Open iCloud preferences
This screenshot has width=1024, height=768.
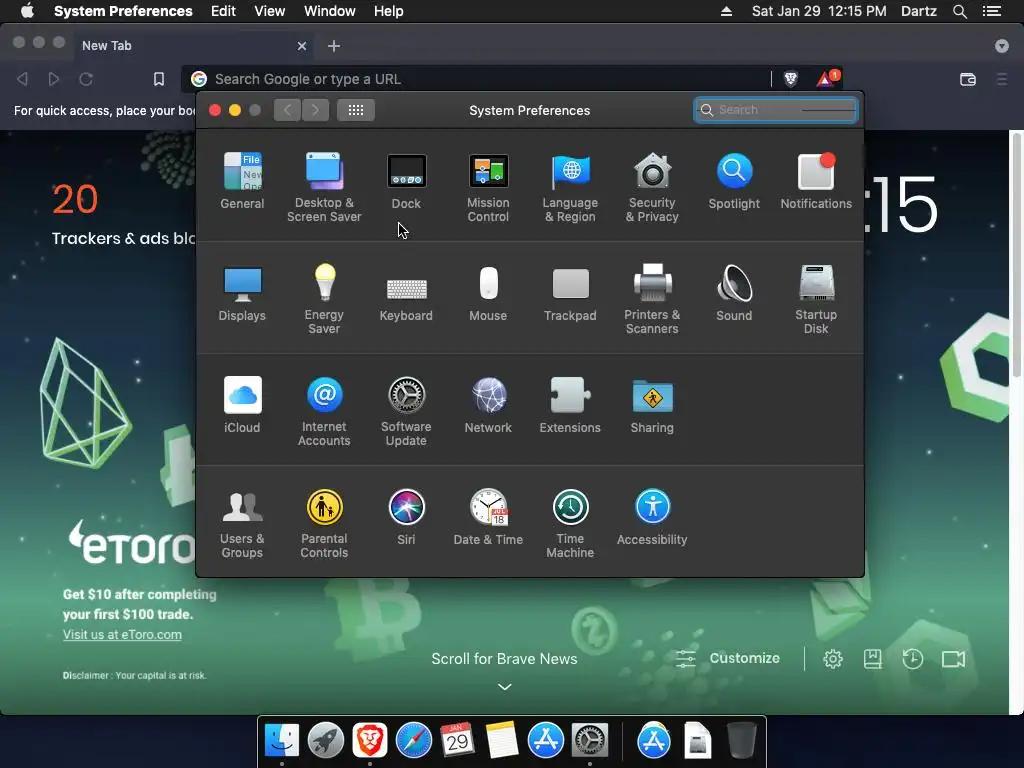coord(242,405)
